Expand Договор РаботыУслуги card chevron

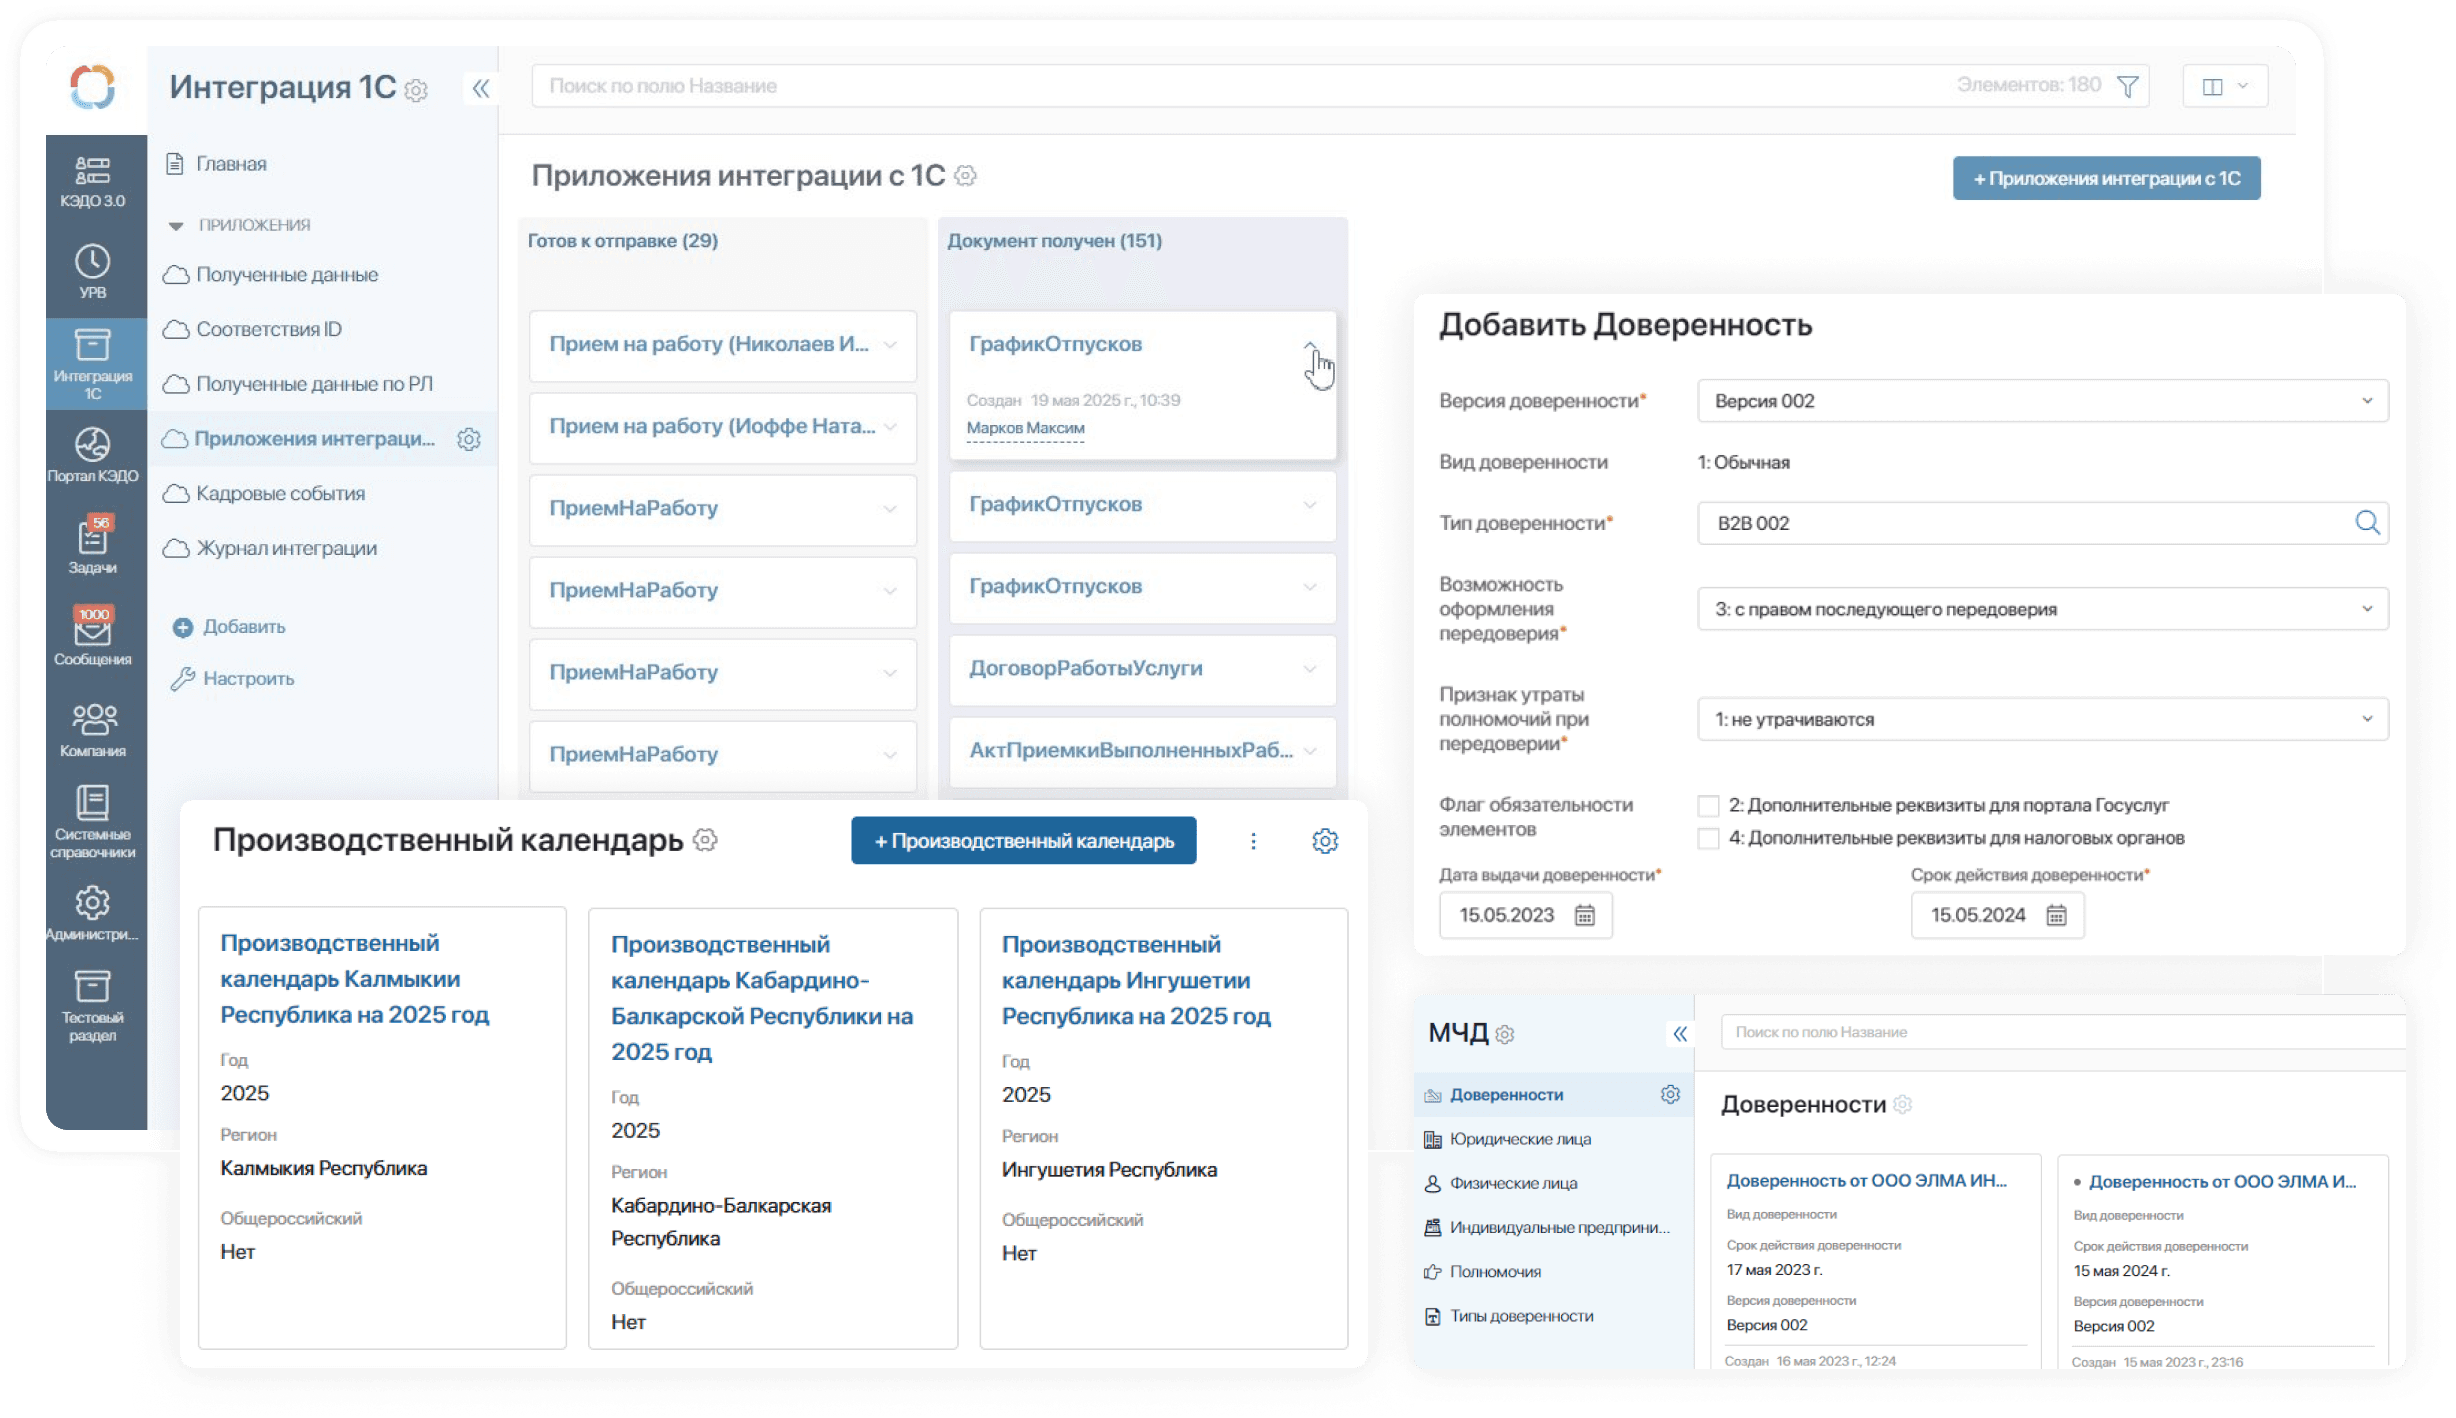click(x=1309, y=669)
